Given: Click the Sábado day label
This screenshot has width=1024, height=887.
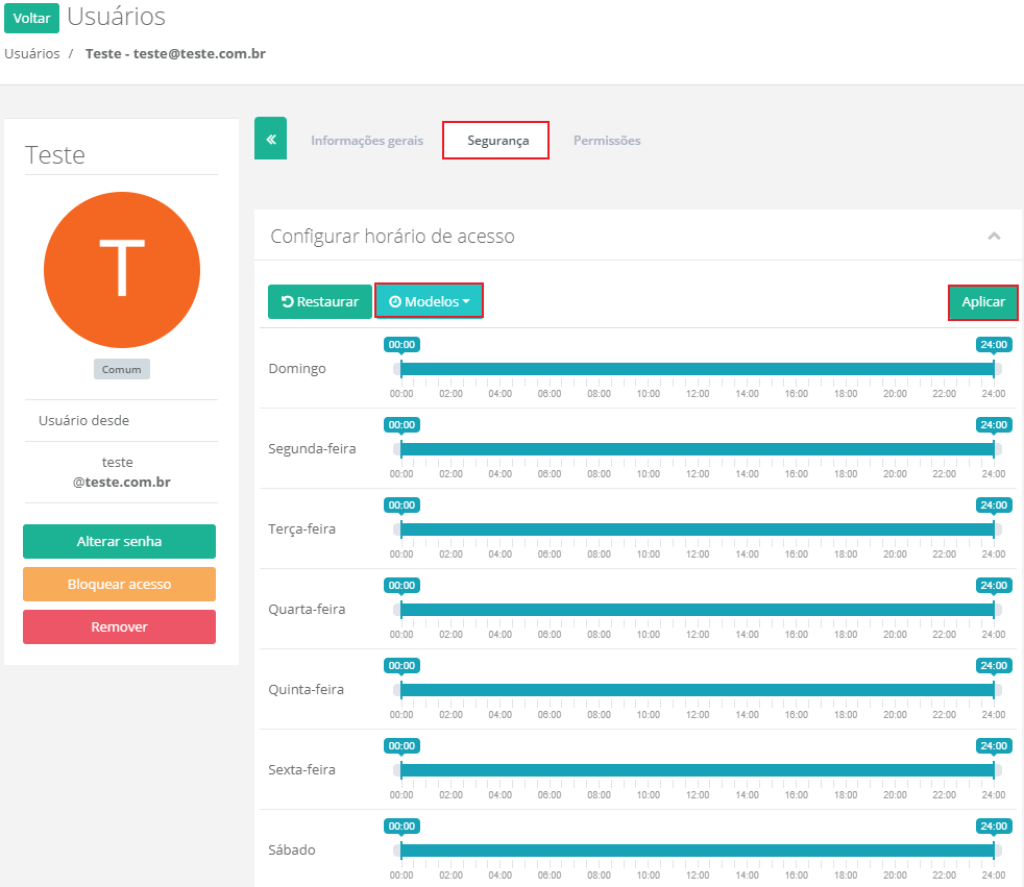Looking at the screenshot, I should coord(292,850).
